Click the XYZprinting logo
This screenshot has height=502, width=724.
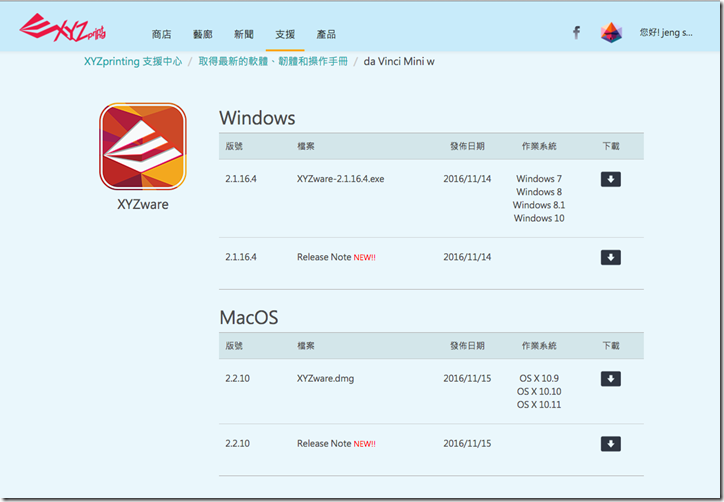63,28
